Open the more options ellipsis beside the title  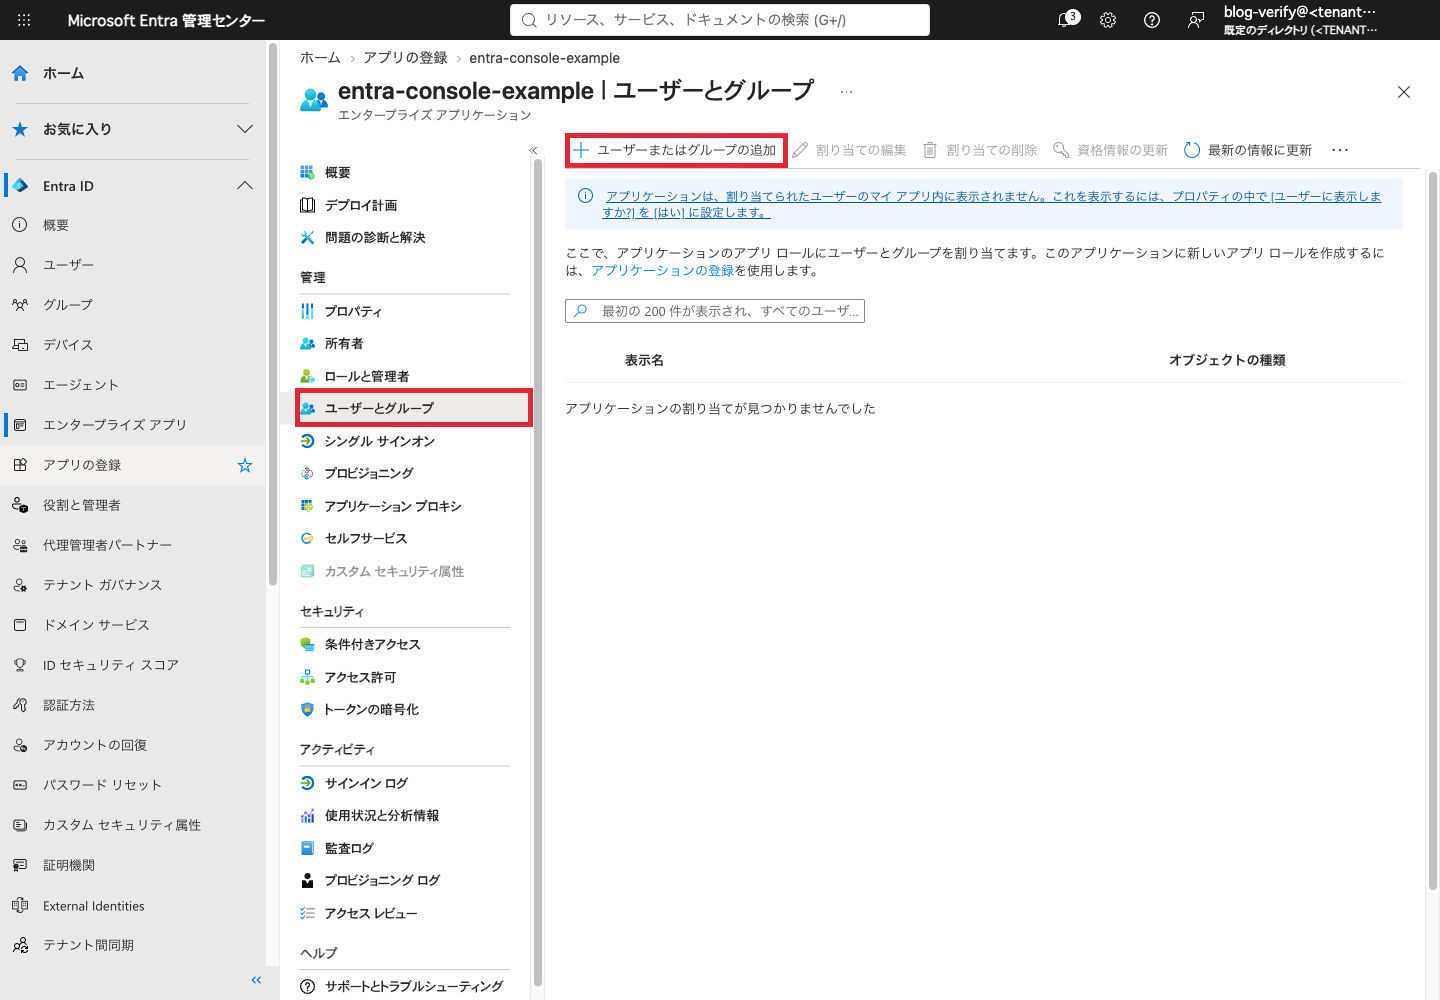[847, 92]
